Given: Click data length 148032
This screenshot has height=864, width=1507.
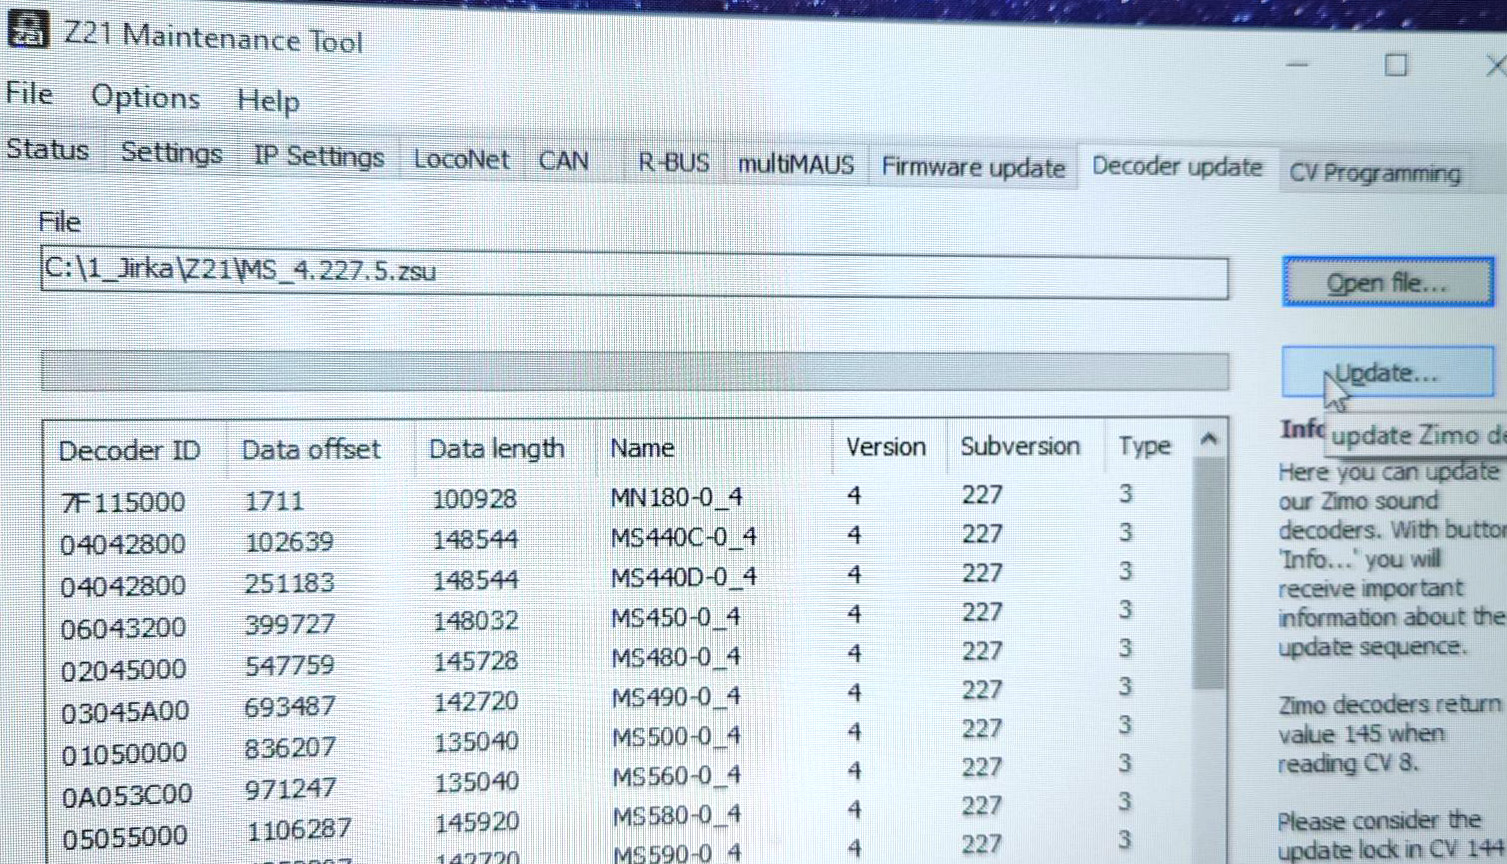Looking at the screenshot, I should [475, 621].
